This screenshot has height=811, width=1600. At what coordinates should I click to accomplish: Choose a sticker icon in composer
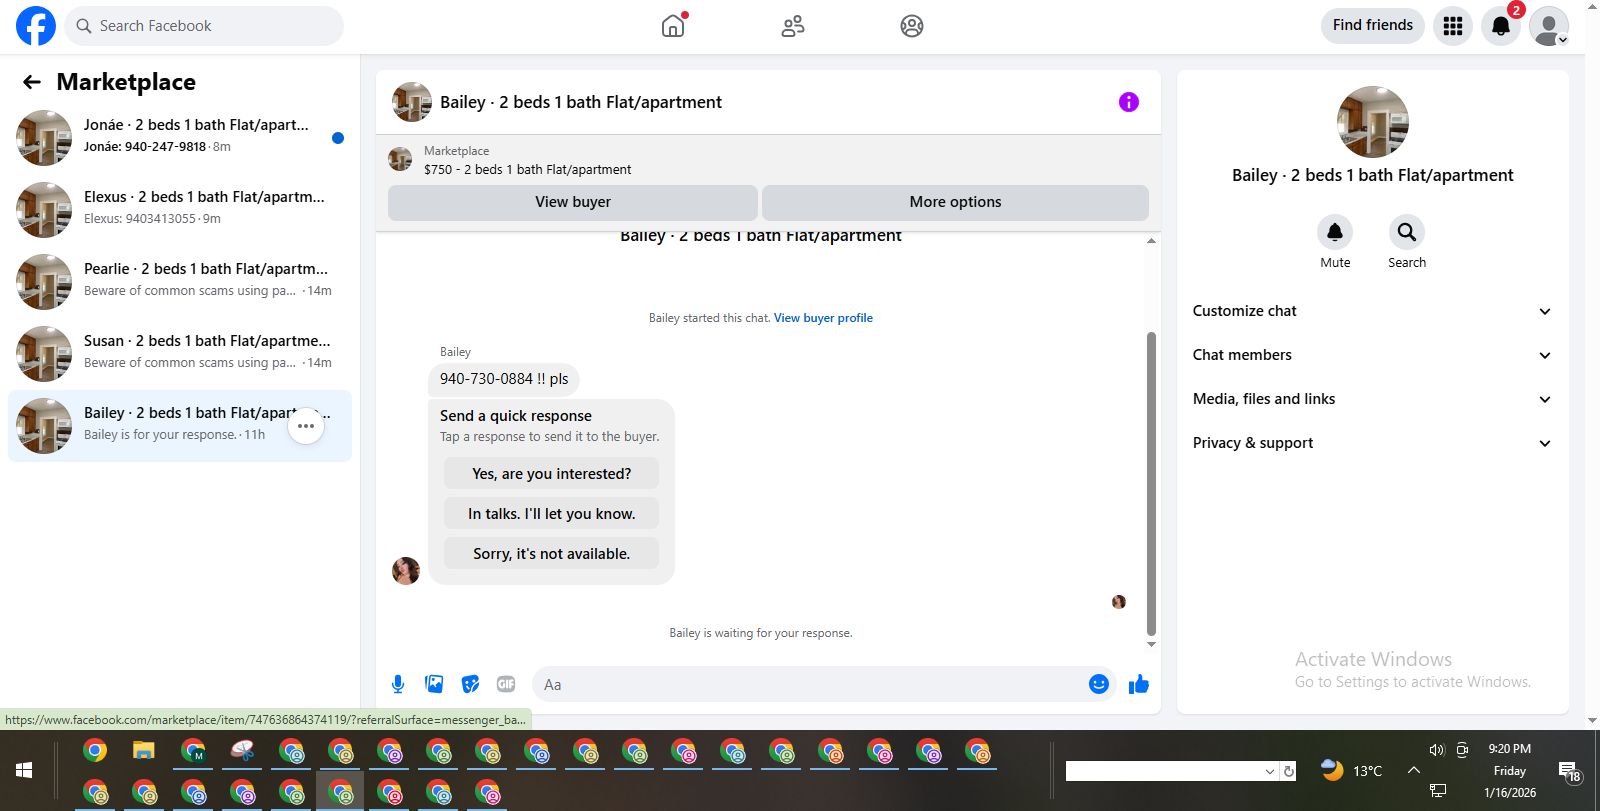(x=470, y=684)
